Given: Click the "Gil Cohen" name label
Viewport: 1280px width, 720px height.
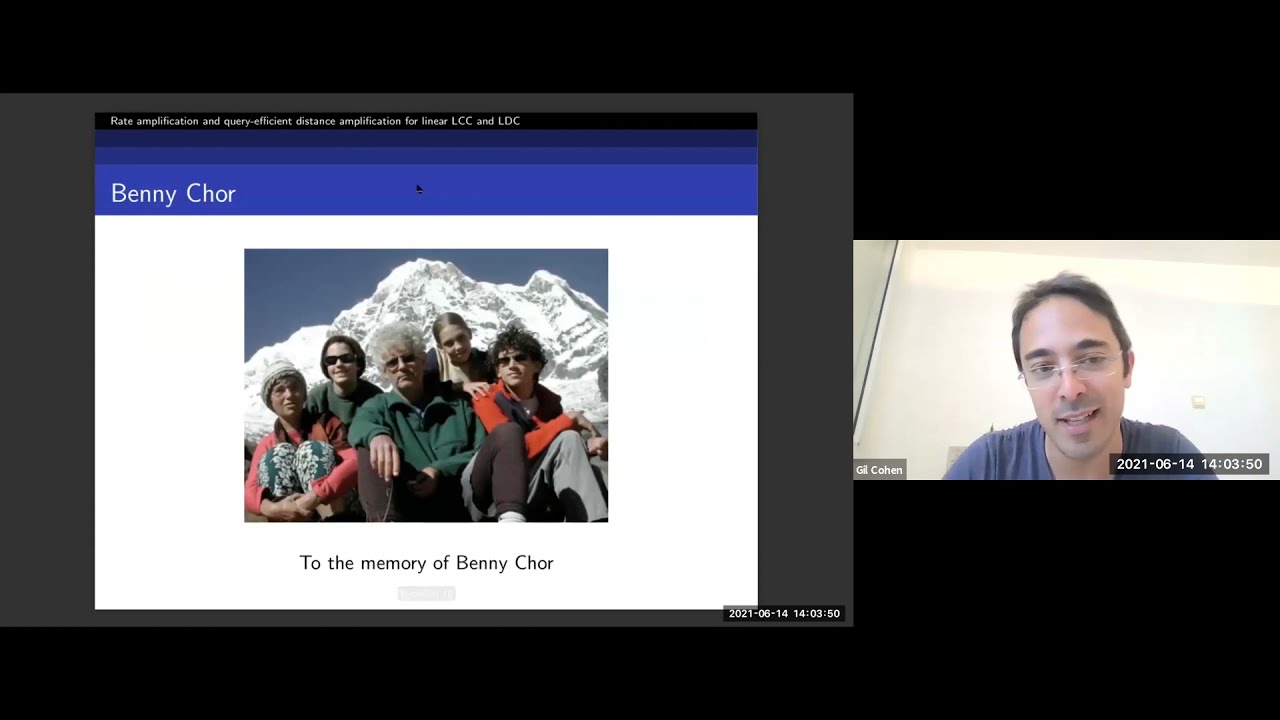Looking at the screenshot, I should 879,470.
